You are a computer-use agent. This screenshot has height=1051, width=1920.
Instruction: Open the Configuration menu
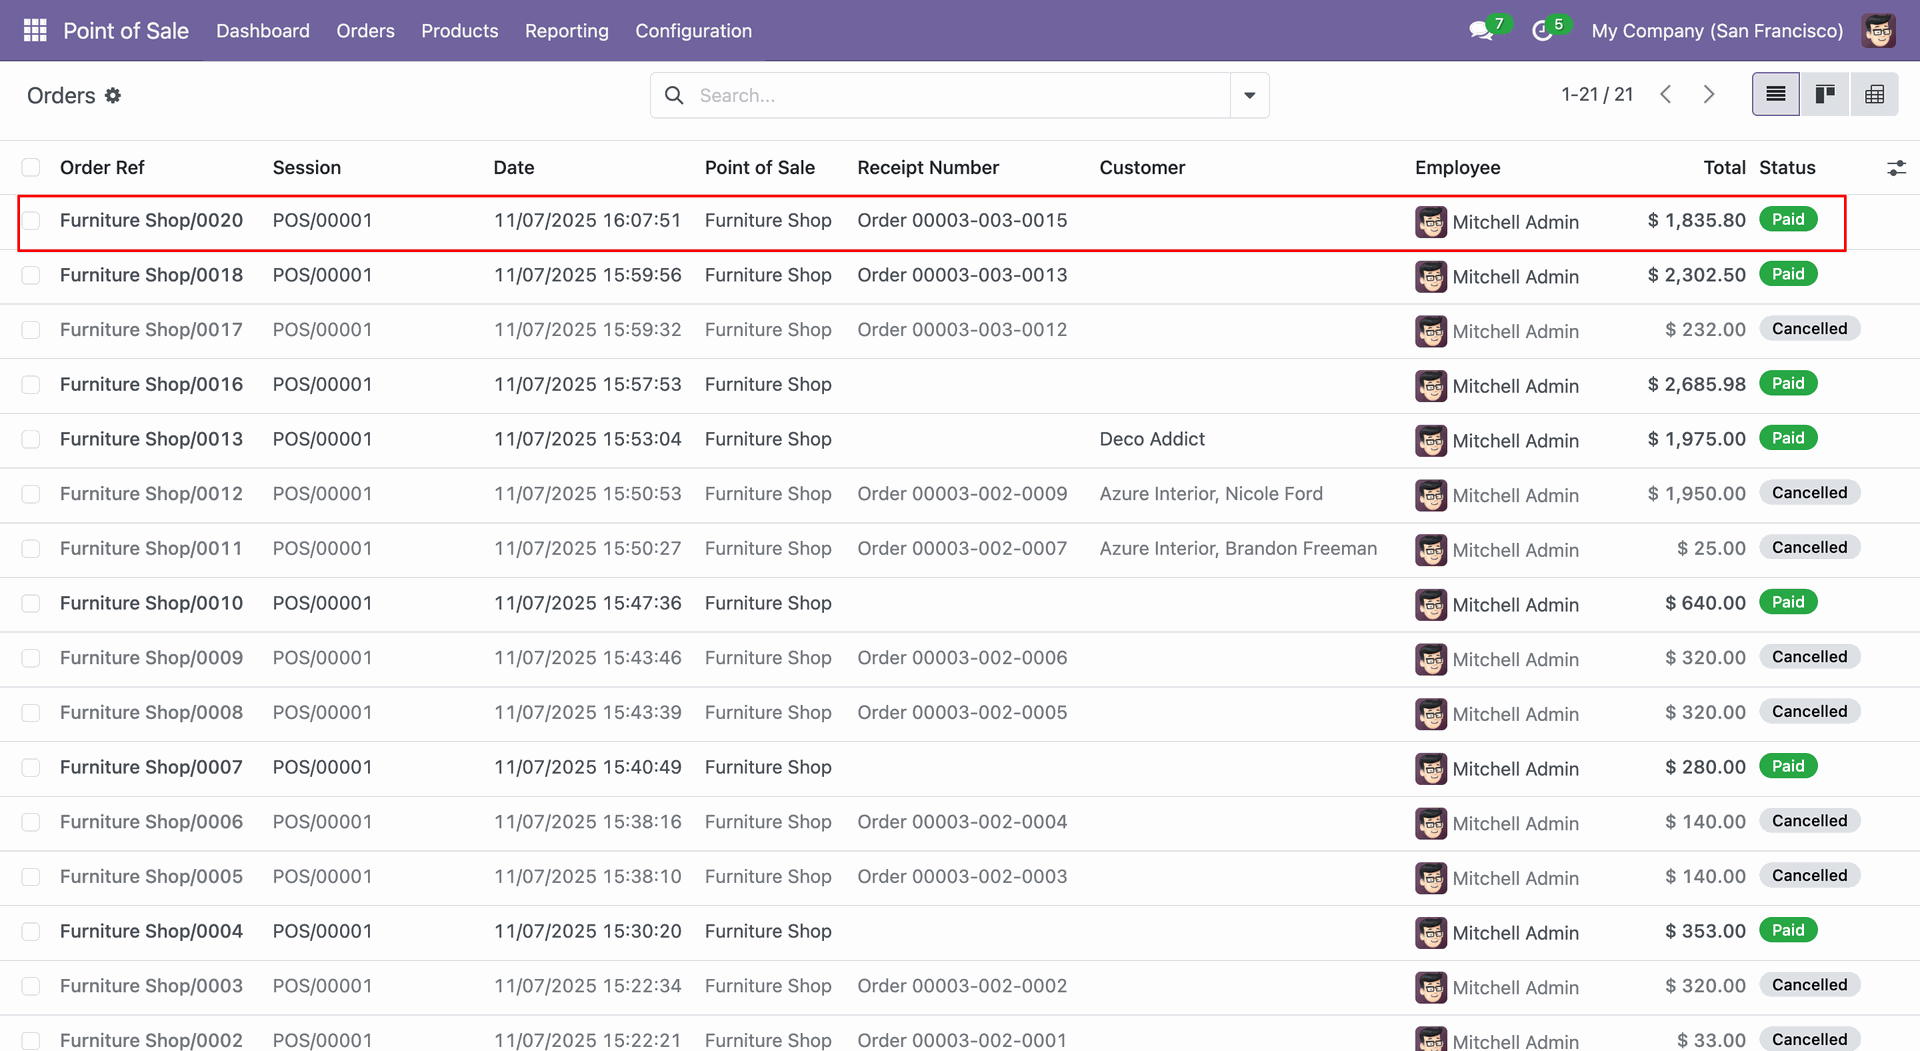(x=693, y=31)
